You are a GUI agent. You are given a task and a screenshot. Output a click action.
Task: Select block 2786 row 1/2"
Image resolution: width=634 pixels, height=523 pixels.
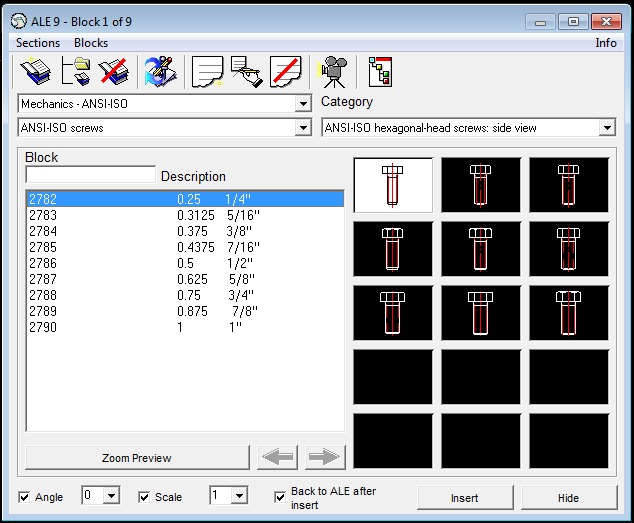[185, 263]
